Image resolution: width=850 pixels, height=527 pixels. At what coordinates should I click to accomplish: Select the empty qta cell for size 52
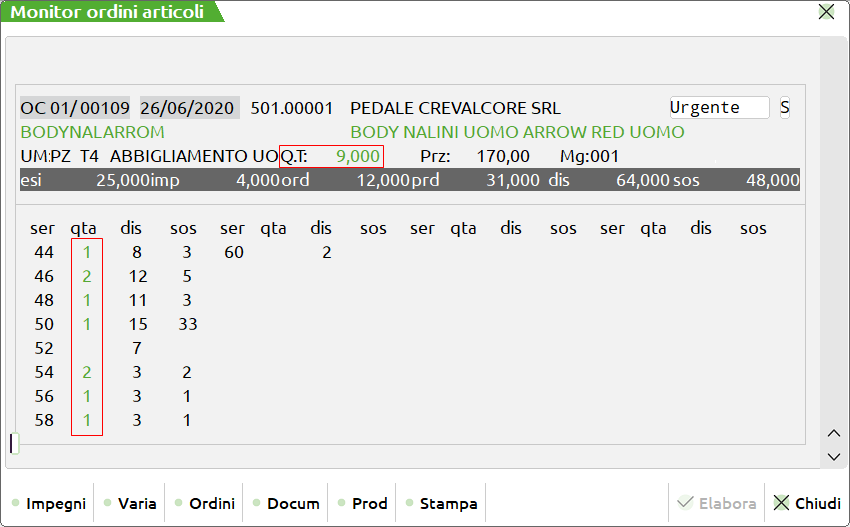[87, 348]
